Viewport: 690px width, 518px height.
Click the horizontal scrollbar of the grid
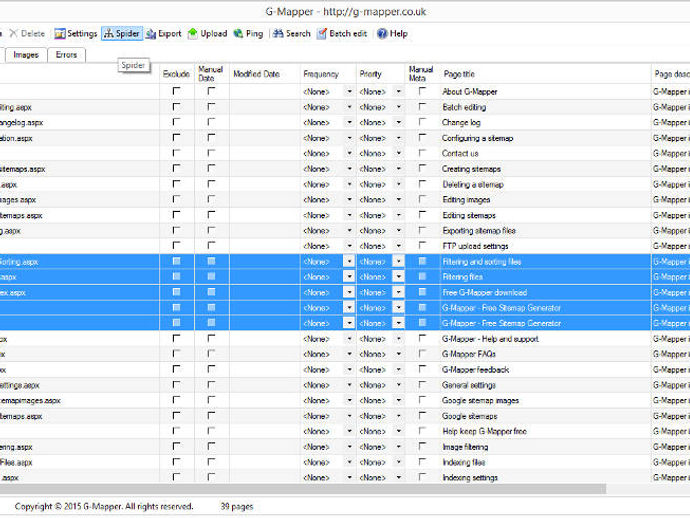(x=303, y=489)
